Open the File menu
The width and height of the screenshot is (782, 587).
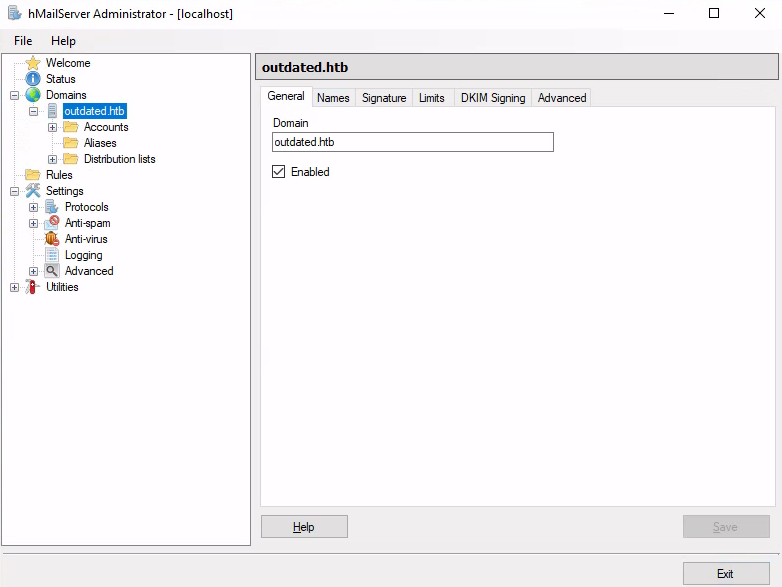[23, 41]
